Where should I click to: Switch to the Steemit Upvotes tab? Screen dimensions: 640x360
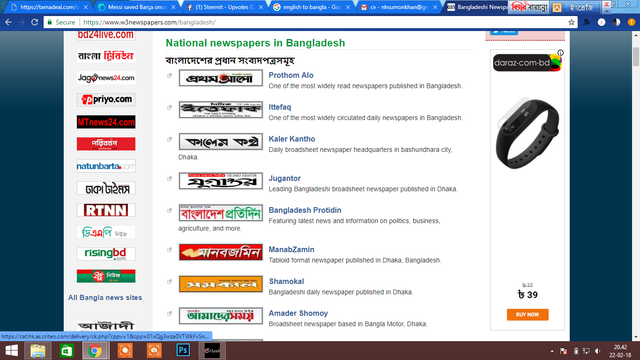pos(224,7)
